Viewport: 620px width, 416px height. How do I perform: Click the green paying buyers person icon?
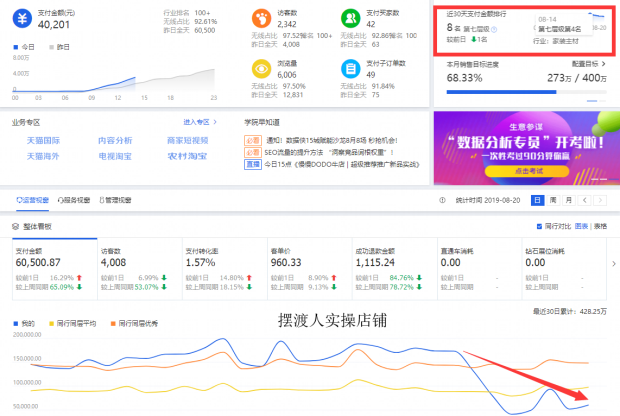tap(350, 19)
